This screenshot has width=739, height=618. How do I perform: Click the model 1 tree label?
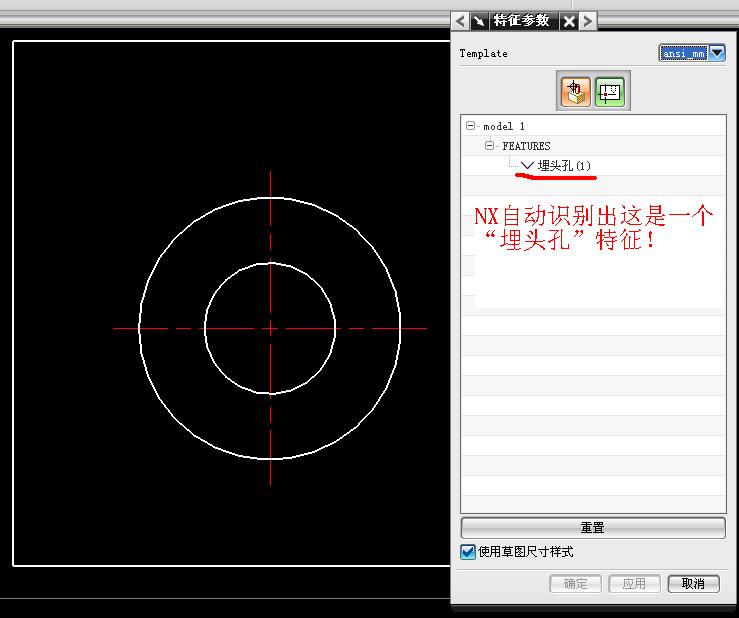coord(504,126)
